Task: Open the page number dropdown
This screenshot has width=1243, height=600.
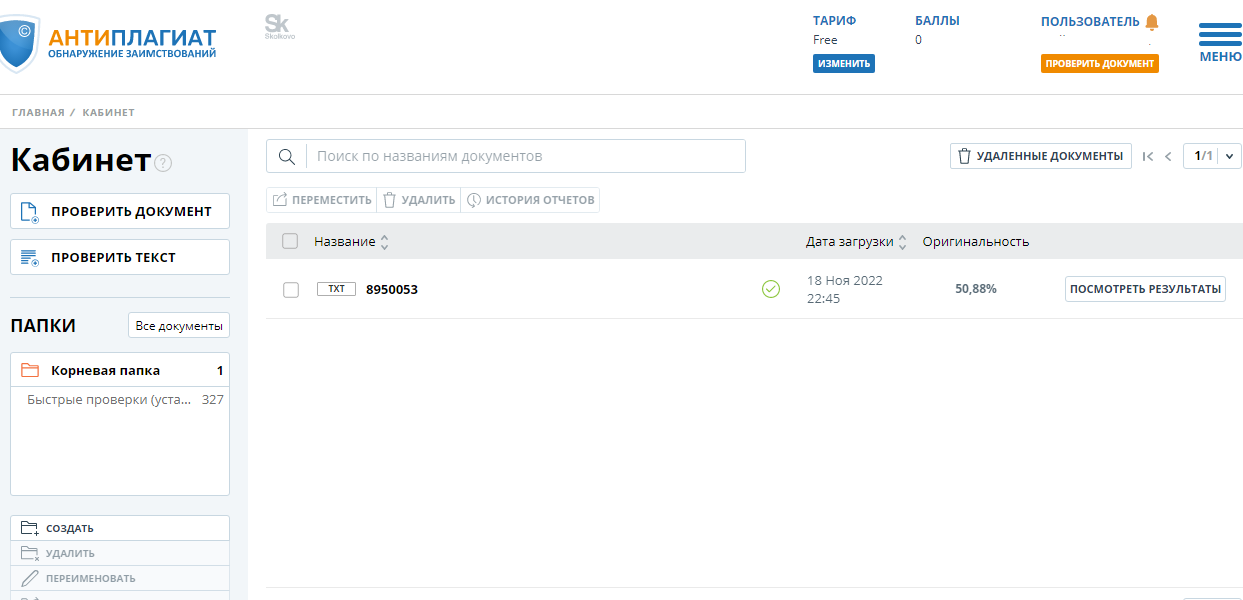Action: (x=1229, y=156)
